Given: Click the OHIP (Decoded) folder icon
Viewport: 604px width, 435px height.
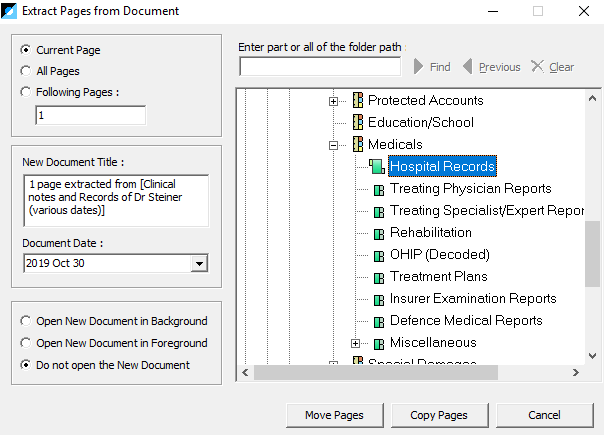Looking at the screenshot, I should 379,255.
